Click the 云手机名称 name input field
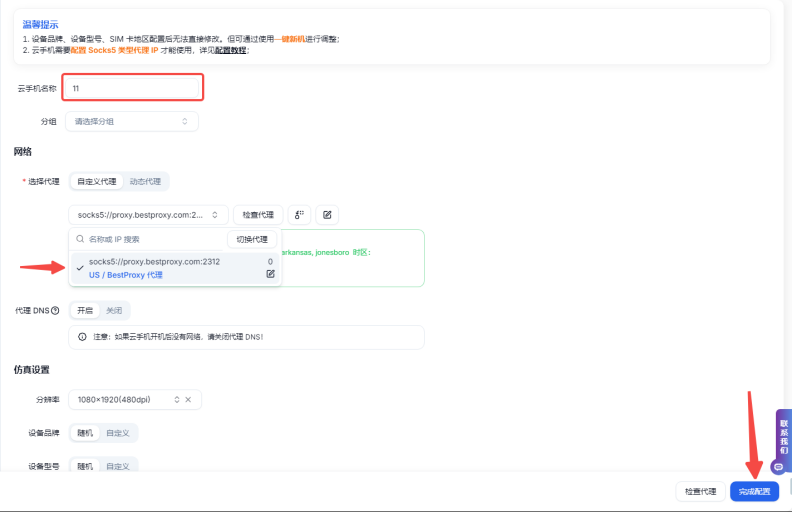The height and width of the screenshot is (512, 792). coord(134,88)
